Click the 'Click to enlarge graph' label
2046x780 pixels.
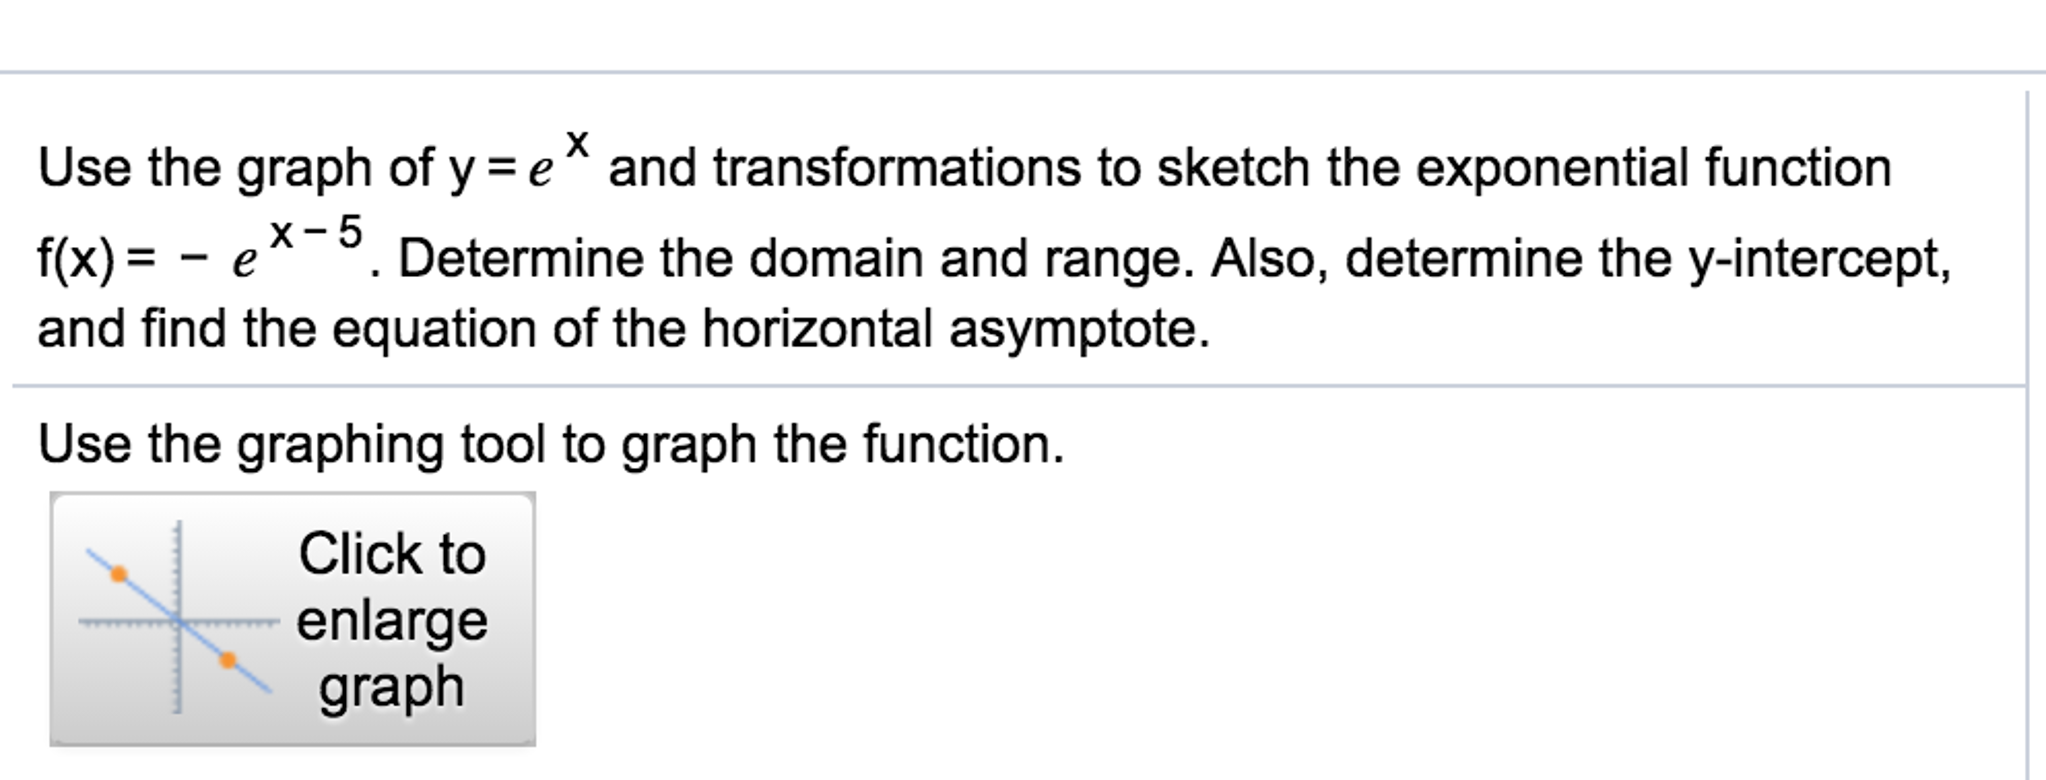(x=393, y=620)
